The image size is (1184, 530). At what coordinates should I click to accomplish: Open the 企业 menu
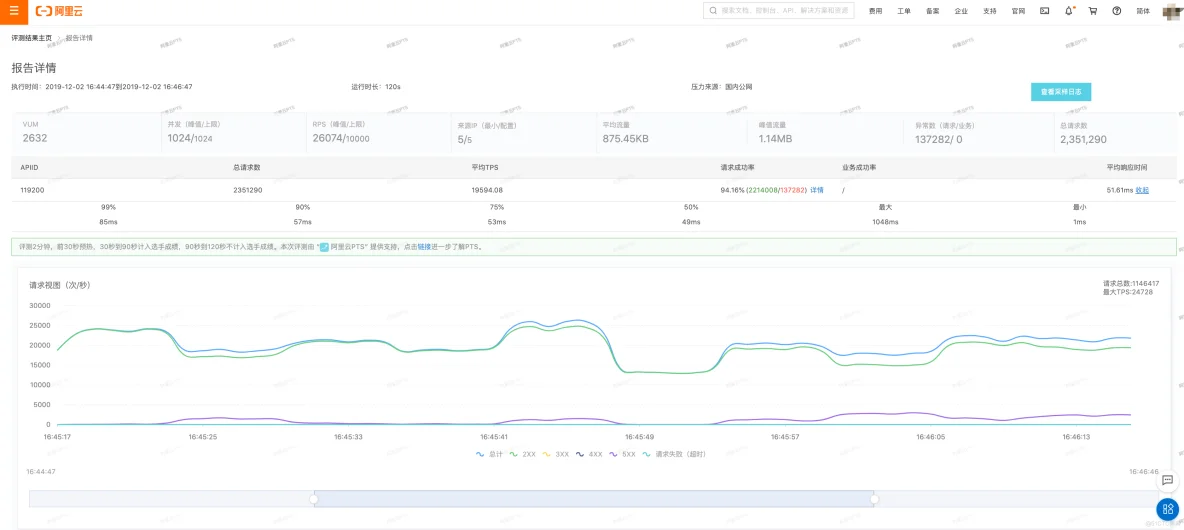961,11
